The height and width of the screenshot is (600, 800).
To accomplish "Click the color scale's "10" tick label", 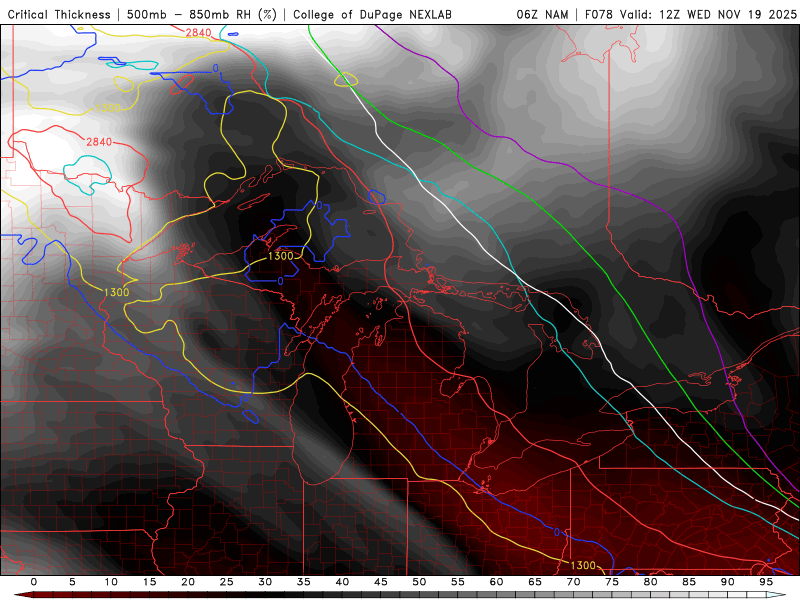I will 111,582.
